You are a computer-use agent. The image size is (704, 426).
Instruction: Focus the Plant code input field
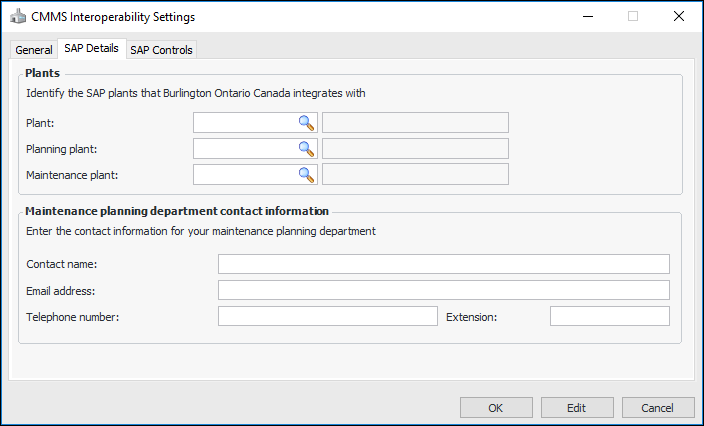(x=245, y=123)
